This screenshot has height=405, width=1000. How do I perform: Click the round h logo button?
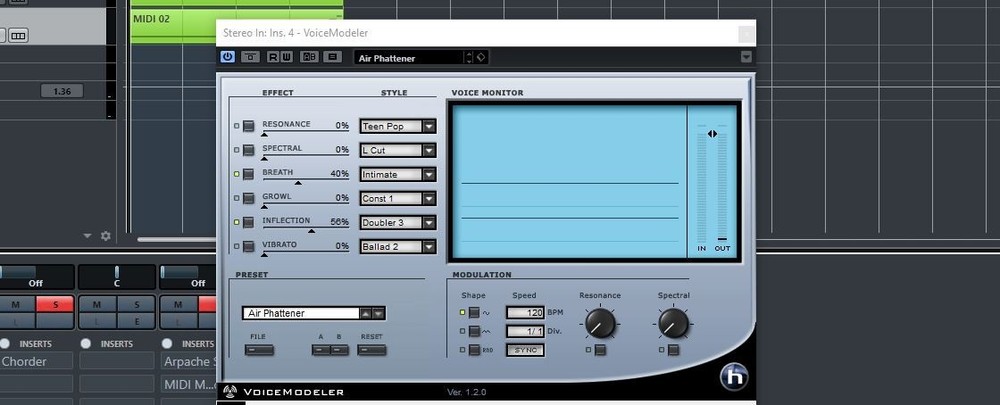coord(733,376)
